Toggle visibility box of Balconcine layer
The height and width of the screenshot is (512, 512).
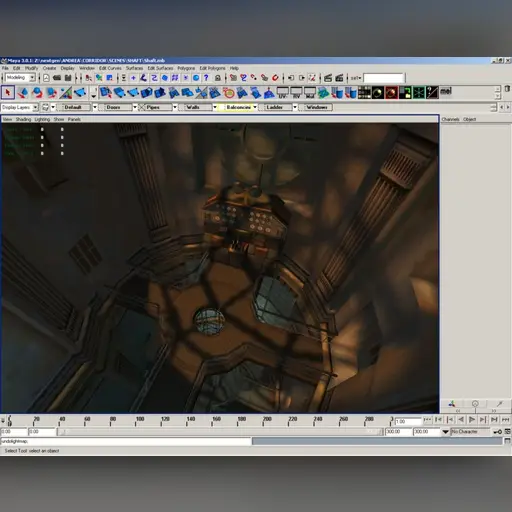pos(220,107)
